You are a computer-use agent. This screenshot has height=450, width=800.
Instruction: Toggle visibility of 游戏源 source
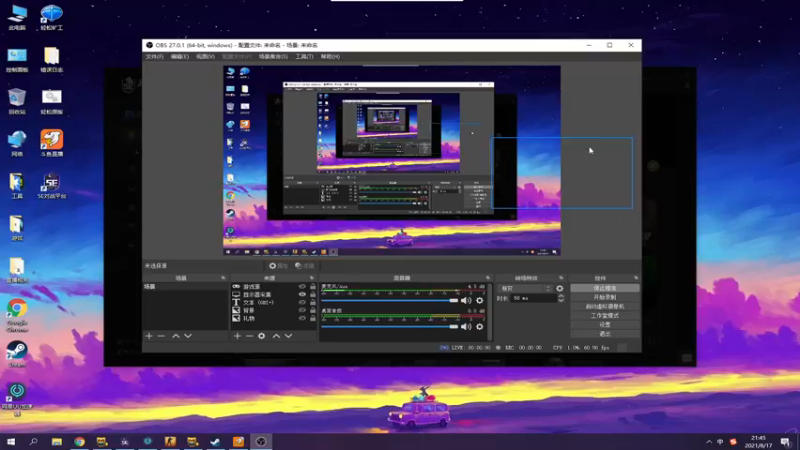point(302,287)
